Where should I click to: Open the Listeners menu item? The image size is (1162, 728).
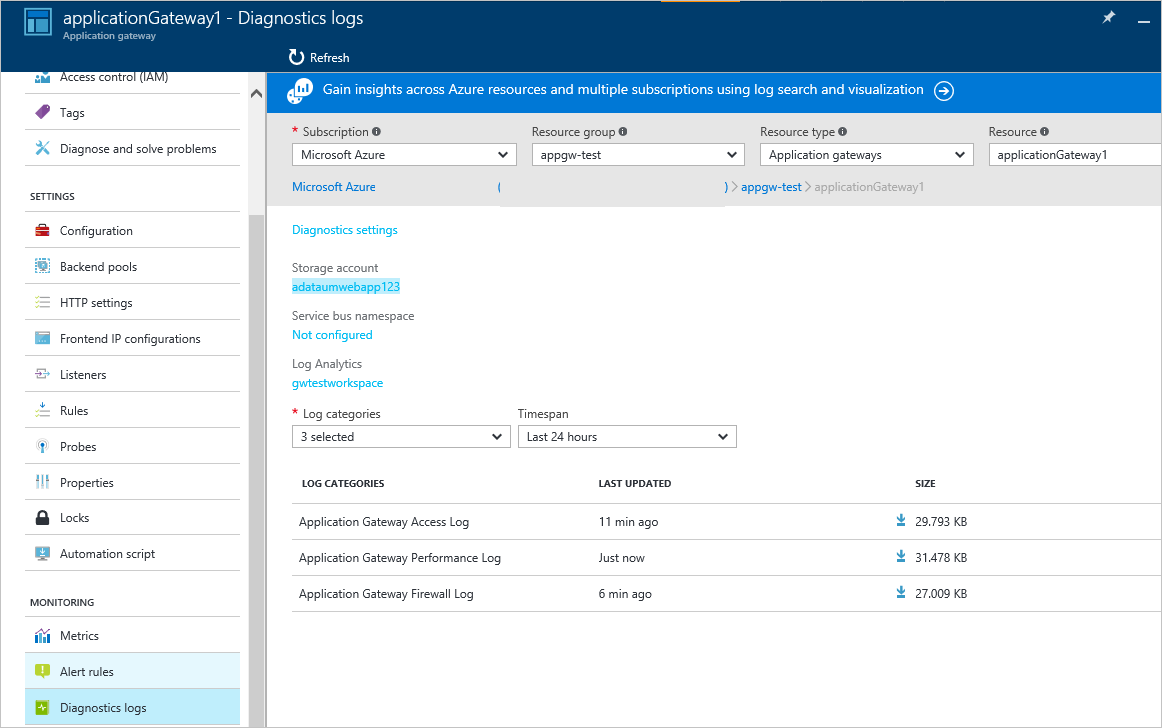coord(83,375)
